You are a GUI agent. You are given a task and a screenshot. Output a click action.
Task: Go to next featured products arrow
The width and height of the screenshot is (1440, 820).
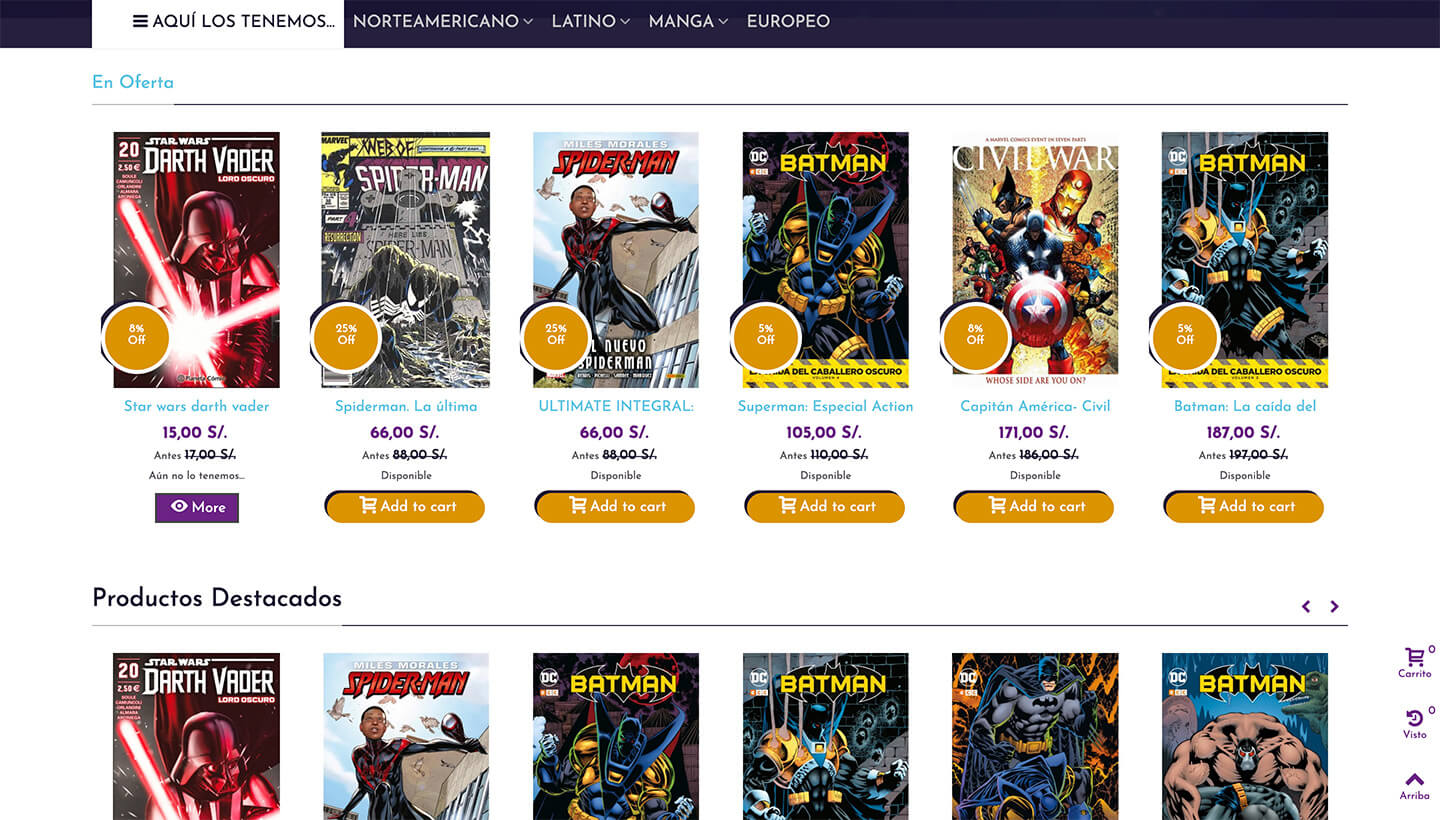pyautogui.click(x=1334, y=607)
